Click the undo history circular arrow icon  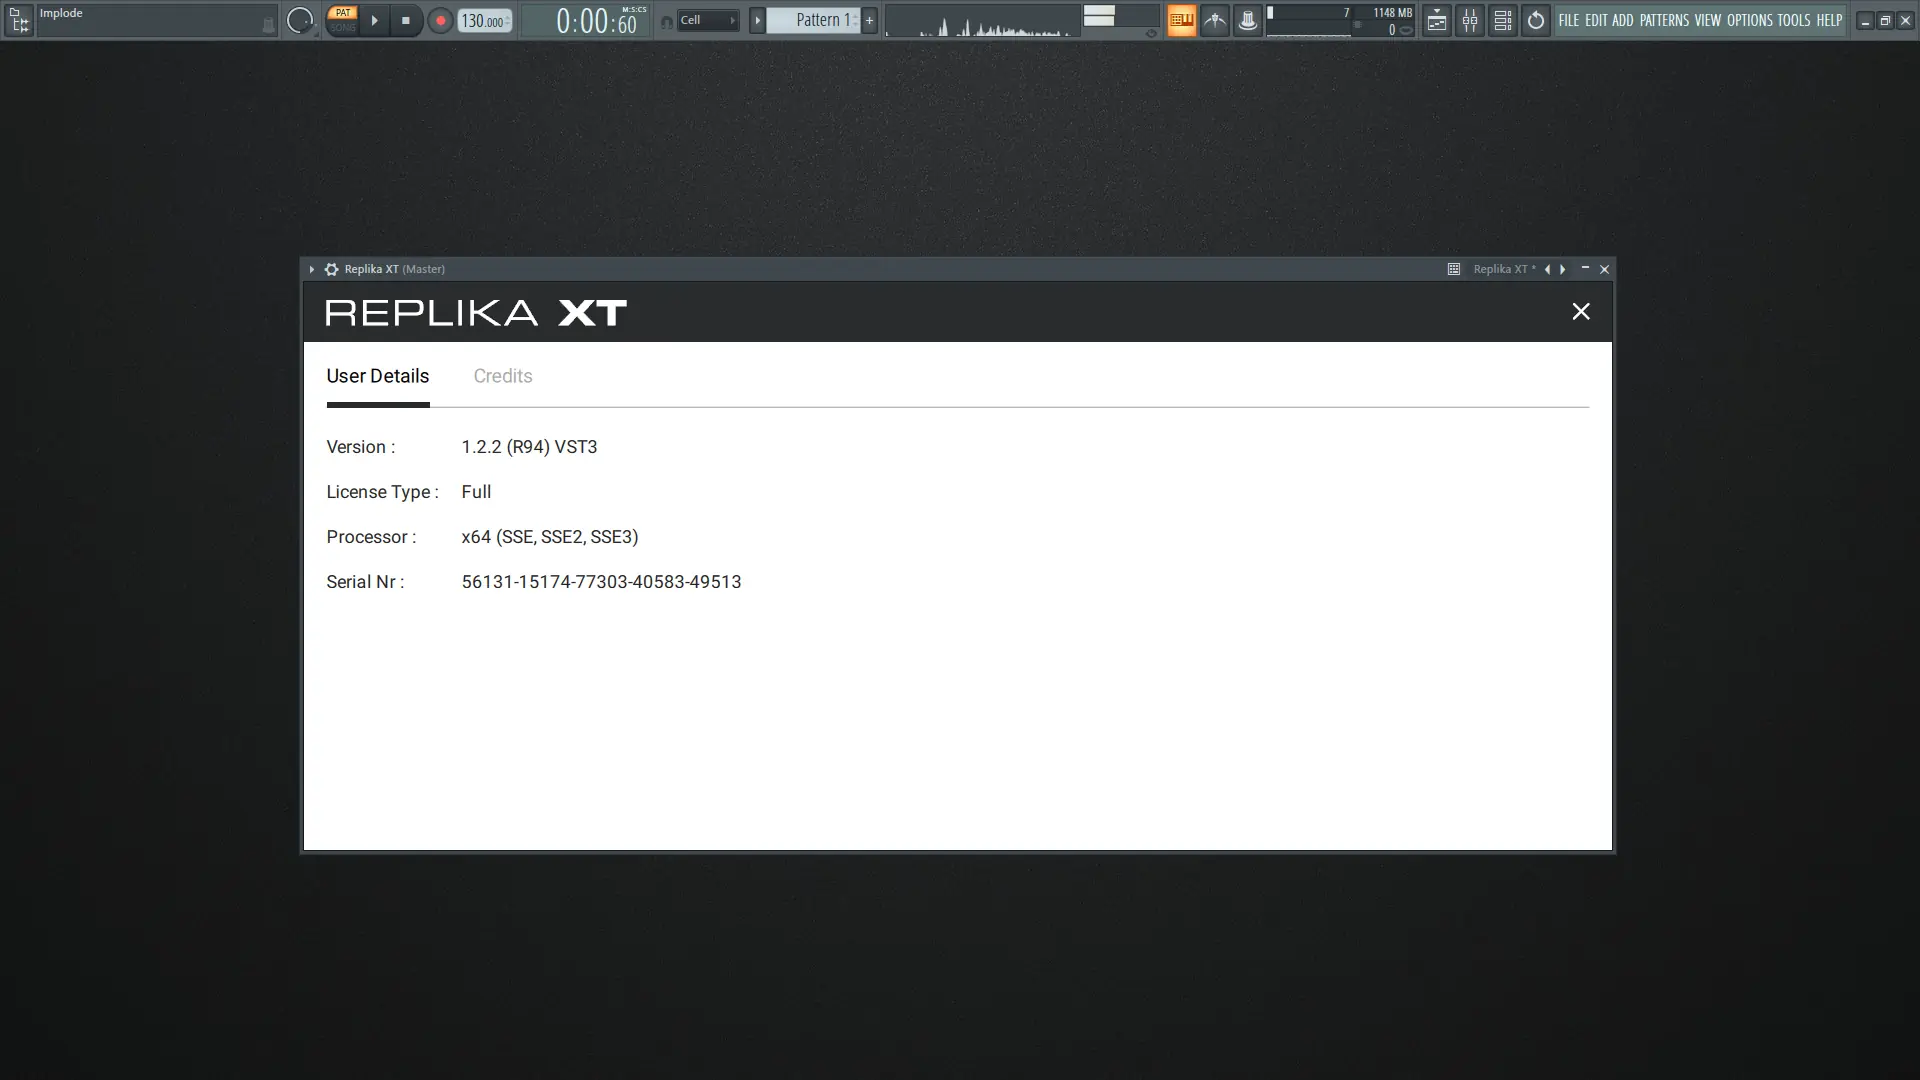1535,20
